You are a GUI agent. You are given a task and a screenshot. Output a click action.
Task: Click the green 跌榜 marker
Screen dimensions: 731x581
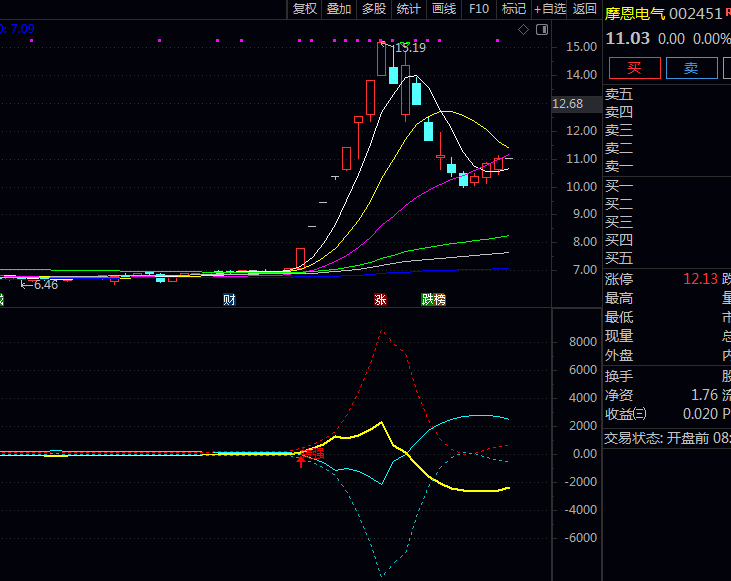433,299
